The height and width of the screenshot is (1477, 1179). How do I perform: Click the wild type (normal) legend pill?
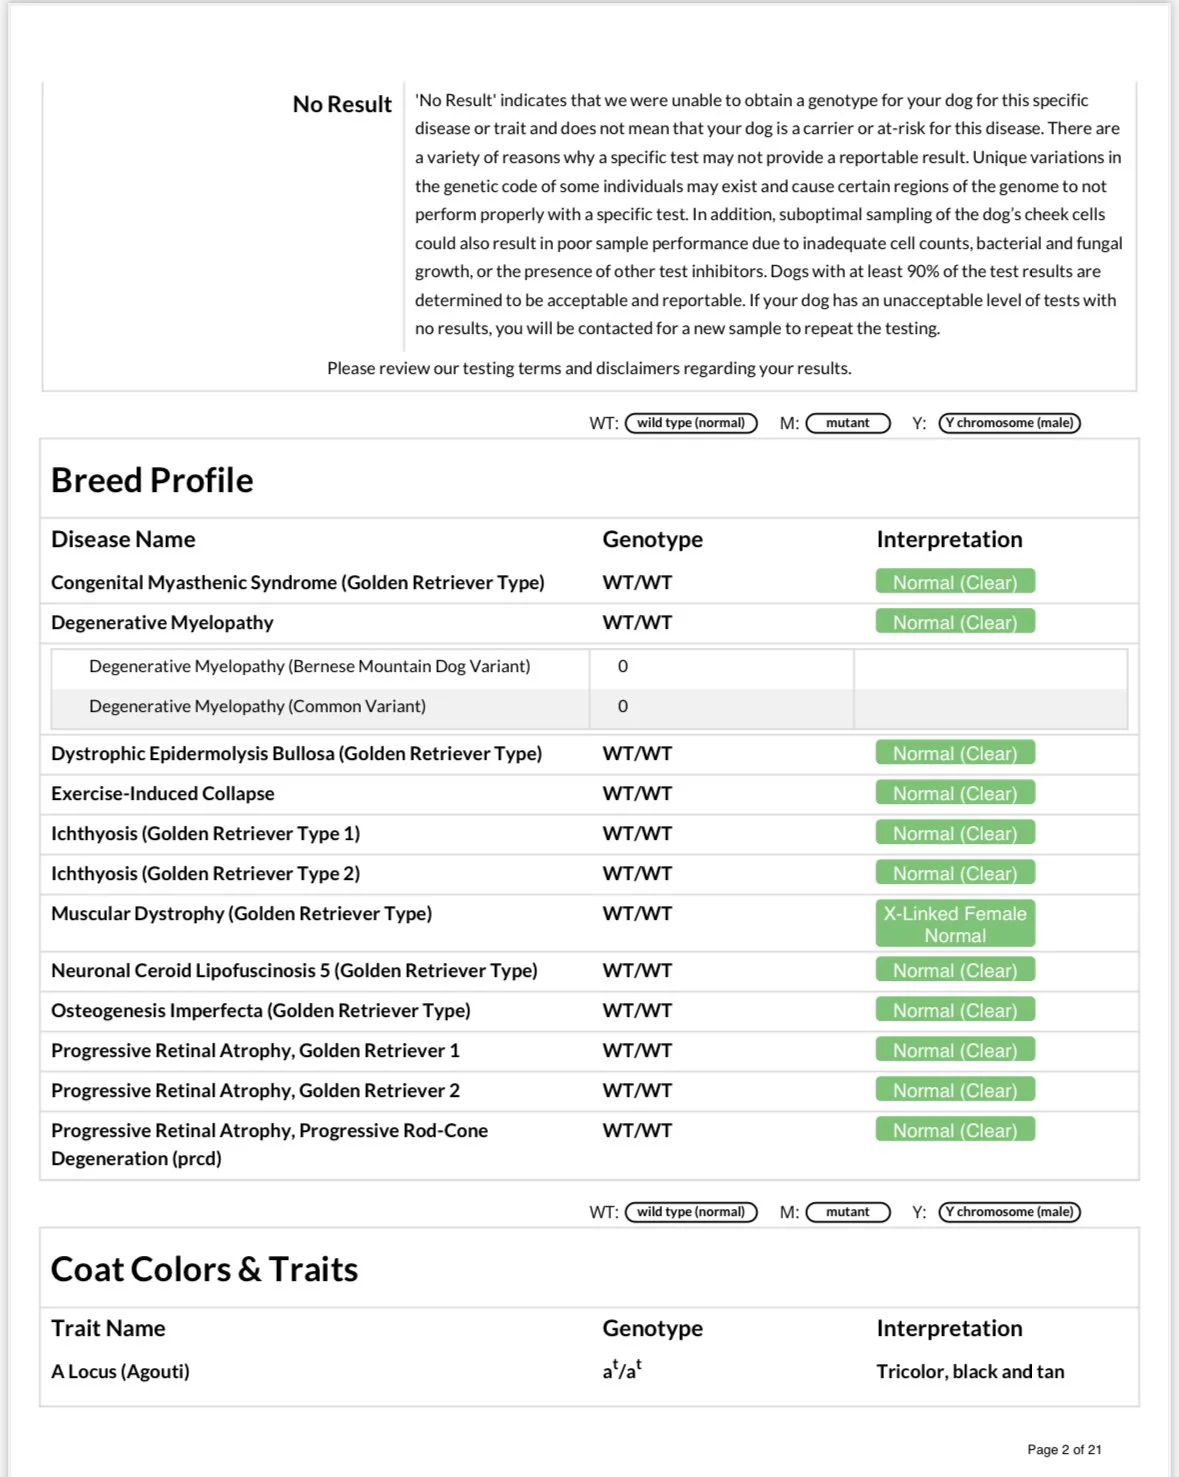(691, 423)
